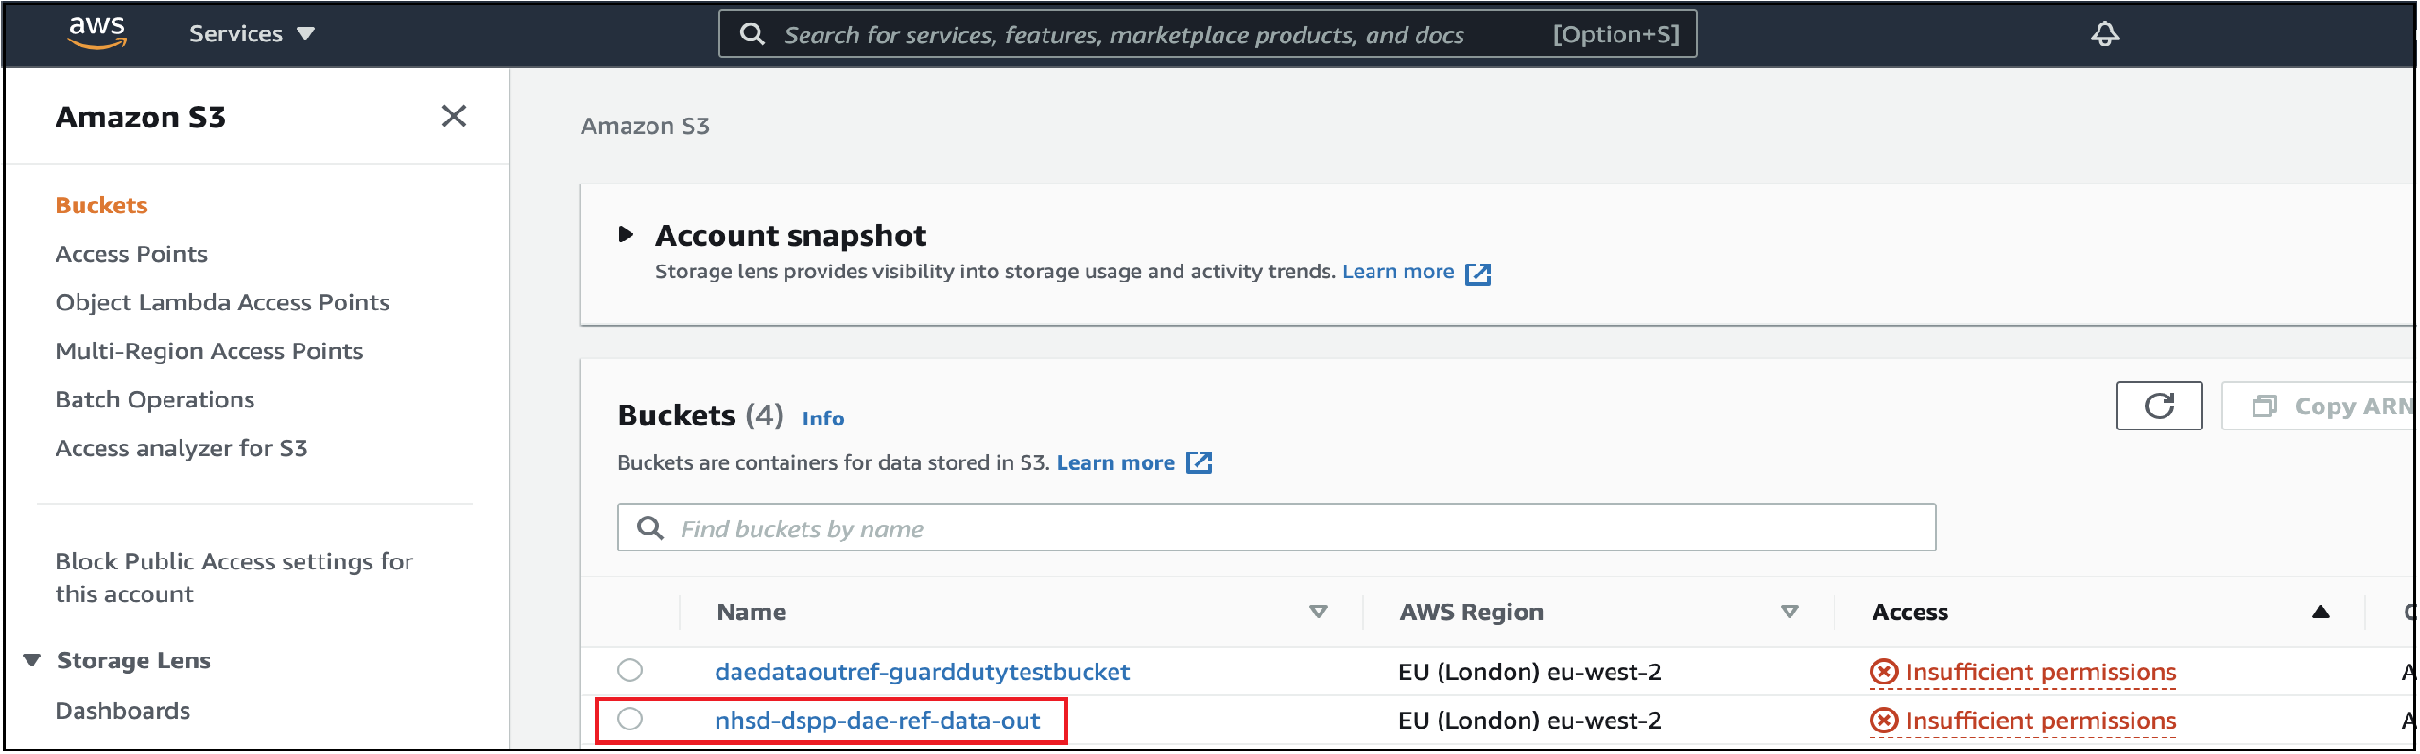This screenshot has width=2420, height=754.
Task: Open Batch Operations in sidebar
Action: pos(155,399)
